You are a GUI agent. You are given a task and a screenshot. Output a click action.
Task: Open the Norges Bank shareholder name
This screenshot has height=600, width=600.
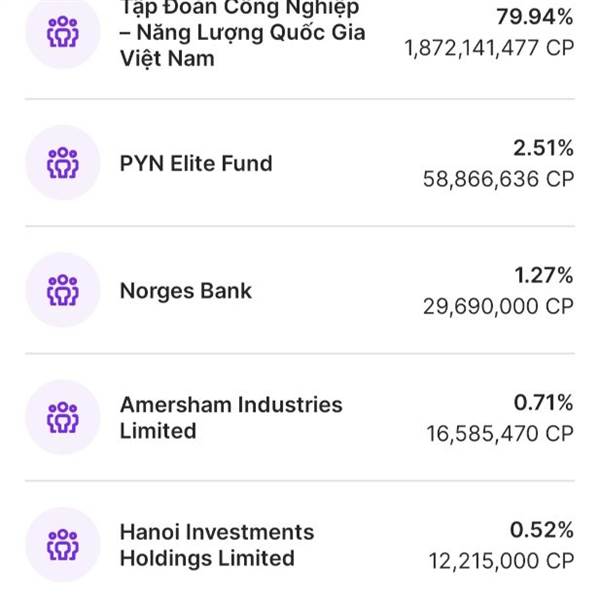pos(186,291)
